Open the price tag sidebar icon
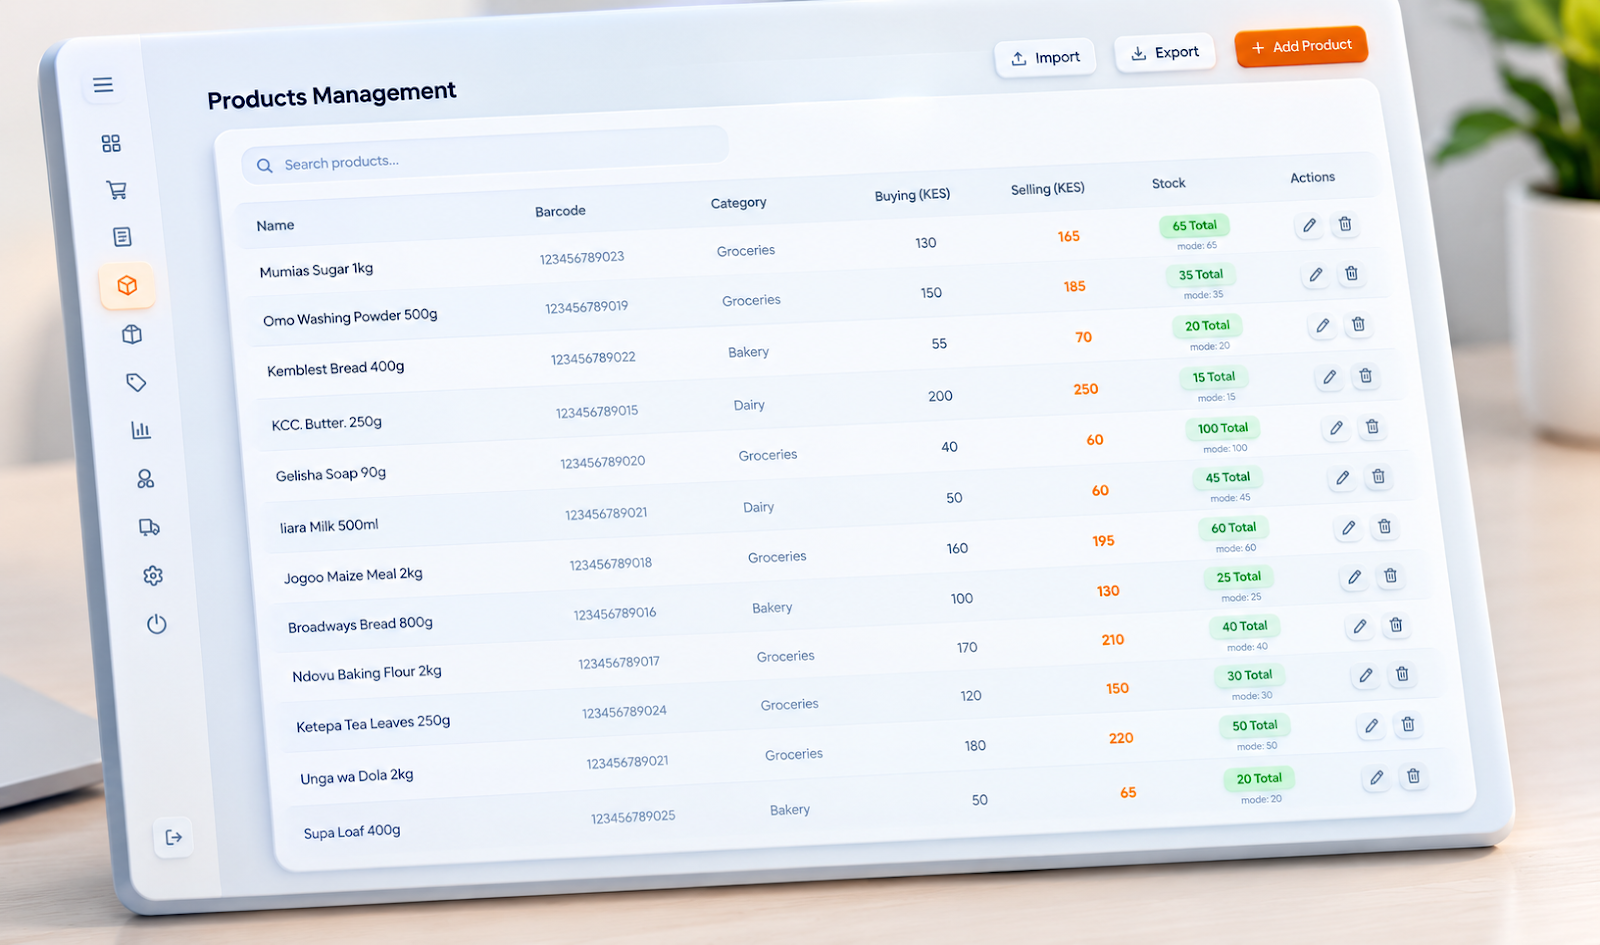The width and height of the screenshot is (1600, 945). (136, 382)
